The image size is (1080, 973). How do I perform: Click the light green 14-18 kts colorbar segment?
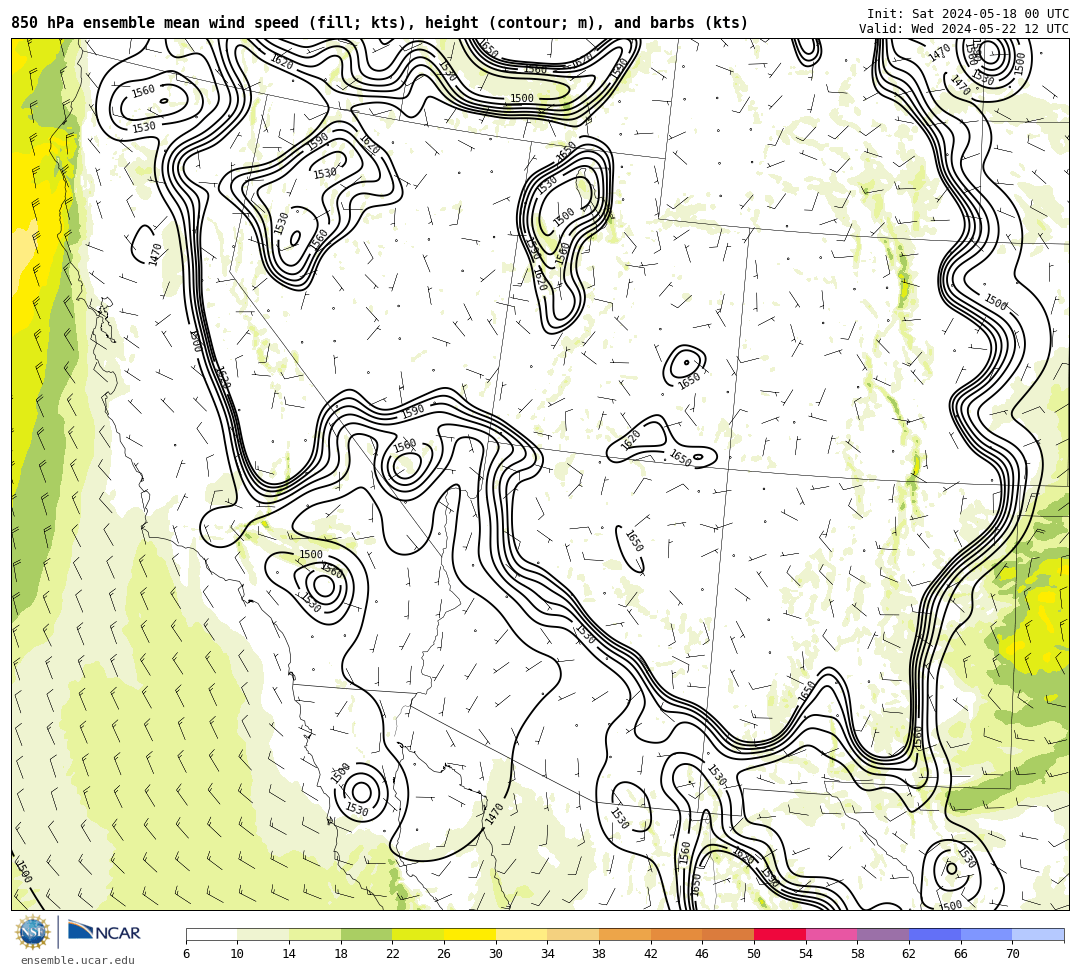click(x=315, y=934)
